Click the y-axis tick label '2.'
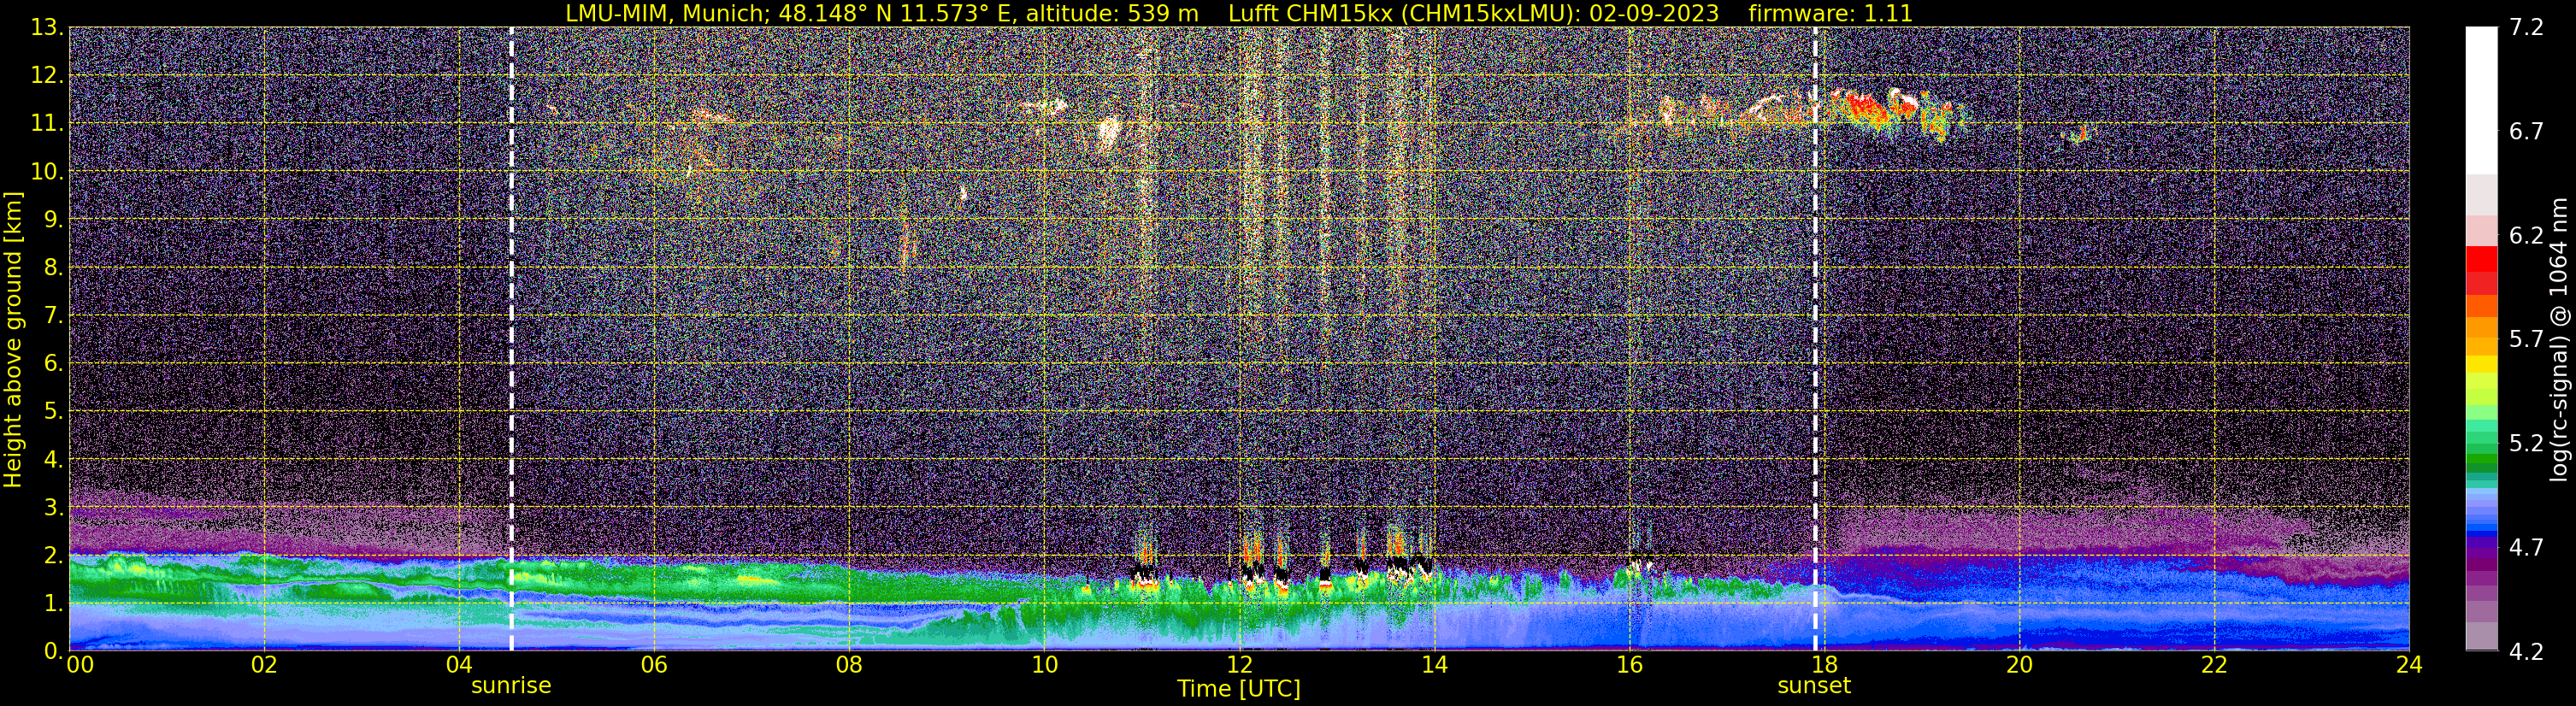 coord(54,555)
